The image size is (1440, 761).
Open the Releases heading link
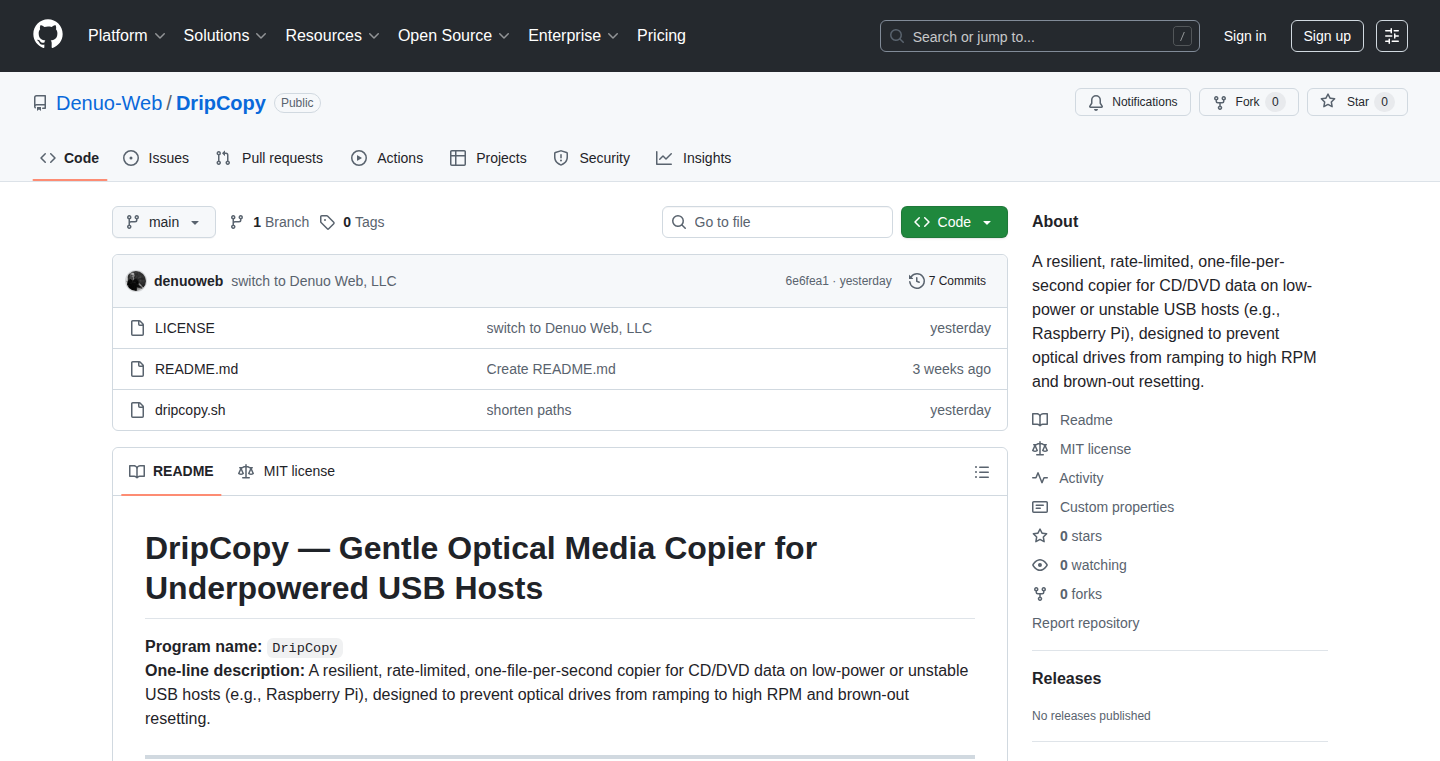(x=1066, y=678)
